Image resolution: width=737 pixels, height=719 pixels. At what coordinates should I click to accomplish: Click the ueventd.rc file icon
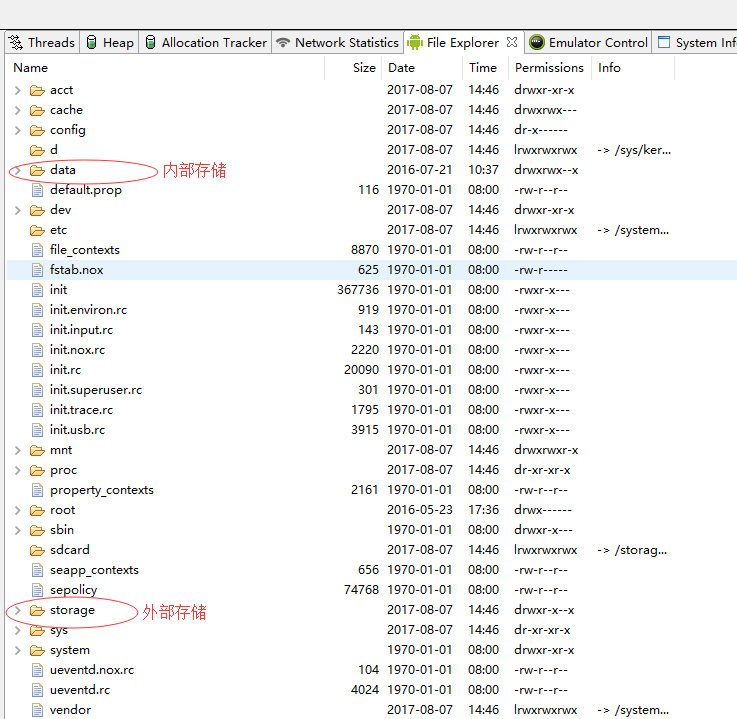(37, 690)
